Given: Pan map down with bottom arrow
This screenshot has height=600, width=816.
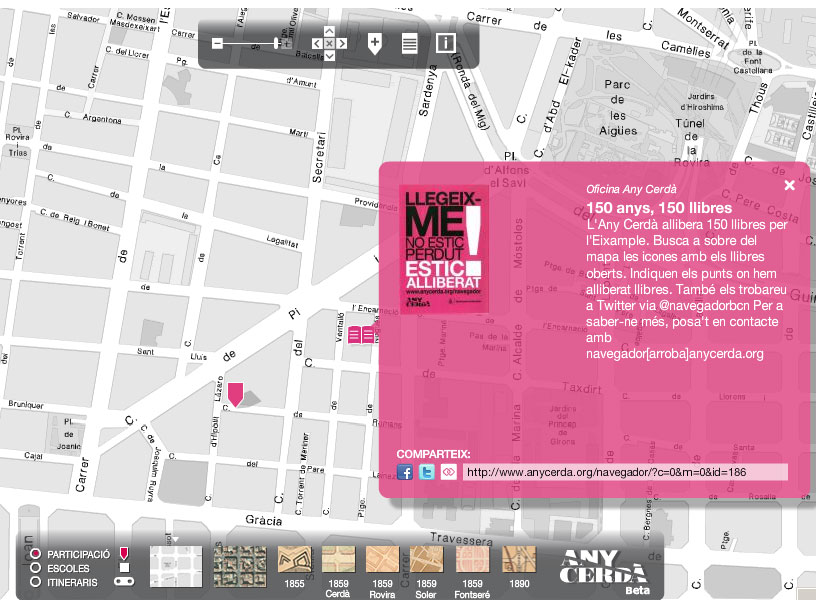Looking at the screenshot, I should (x=329, y=56).
